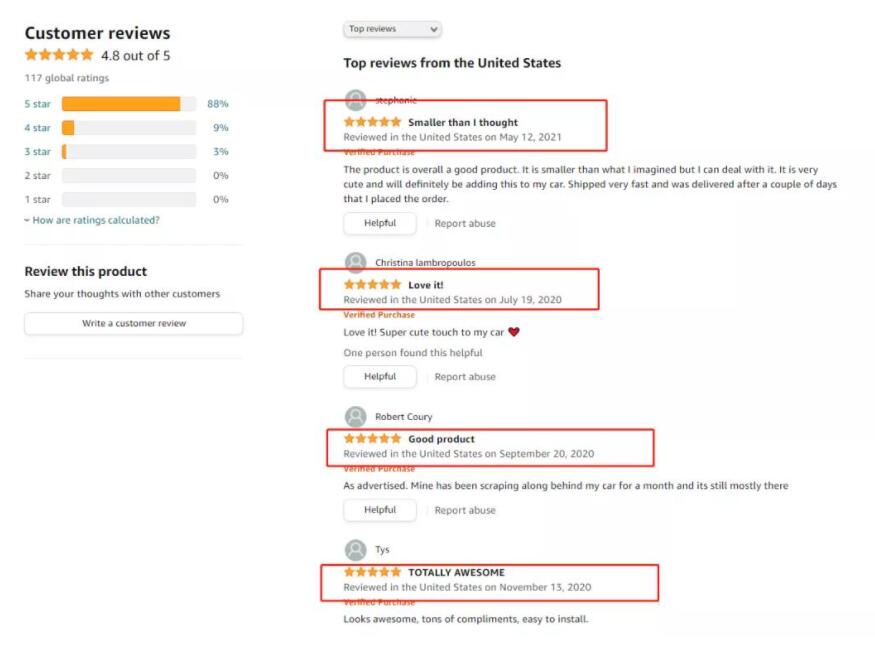
Task: Click star rating of "Love it!" review
Action: click(x=372, y=285)
